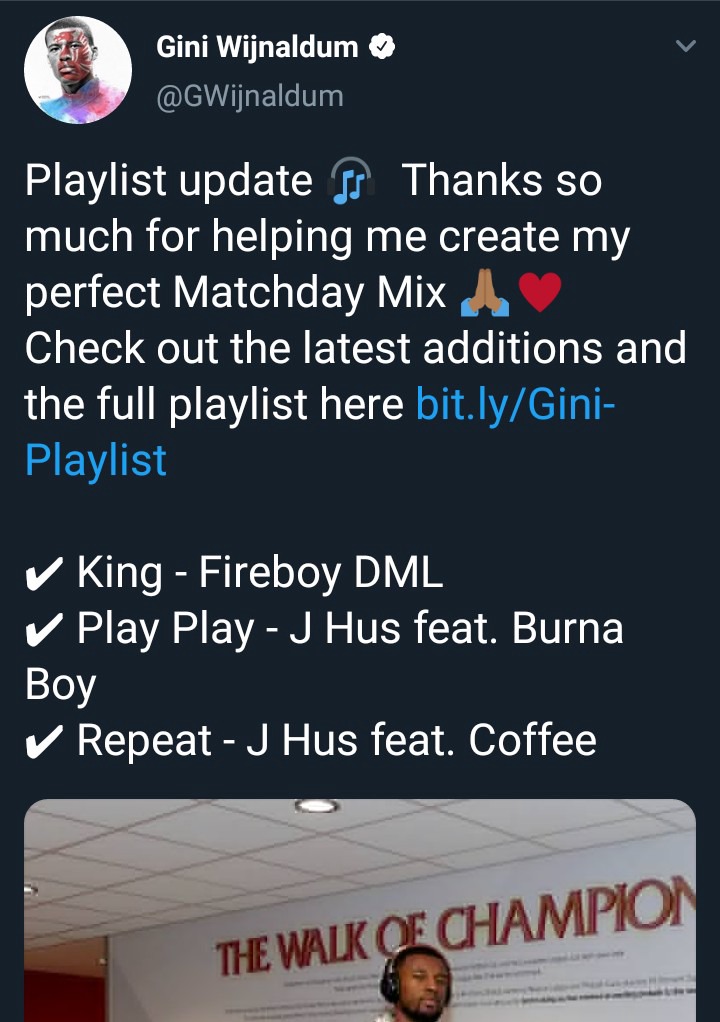Screen dimensions: 720x1022
Task: Tap the 'perfect Matchday Mix' text
Action: click(x=235, y=293)
